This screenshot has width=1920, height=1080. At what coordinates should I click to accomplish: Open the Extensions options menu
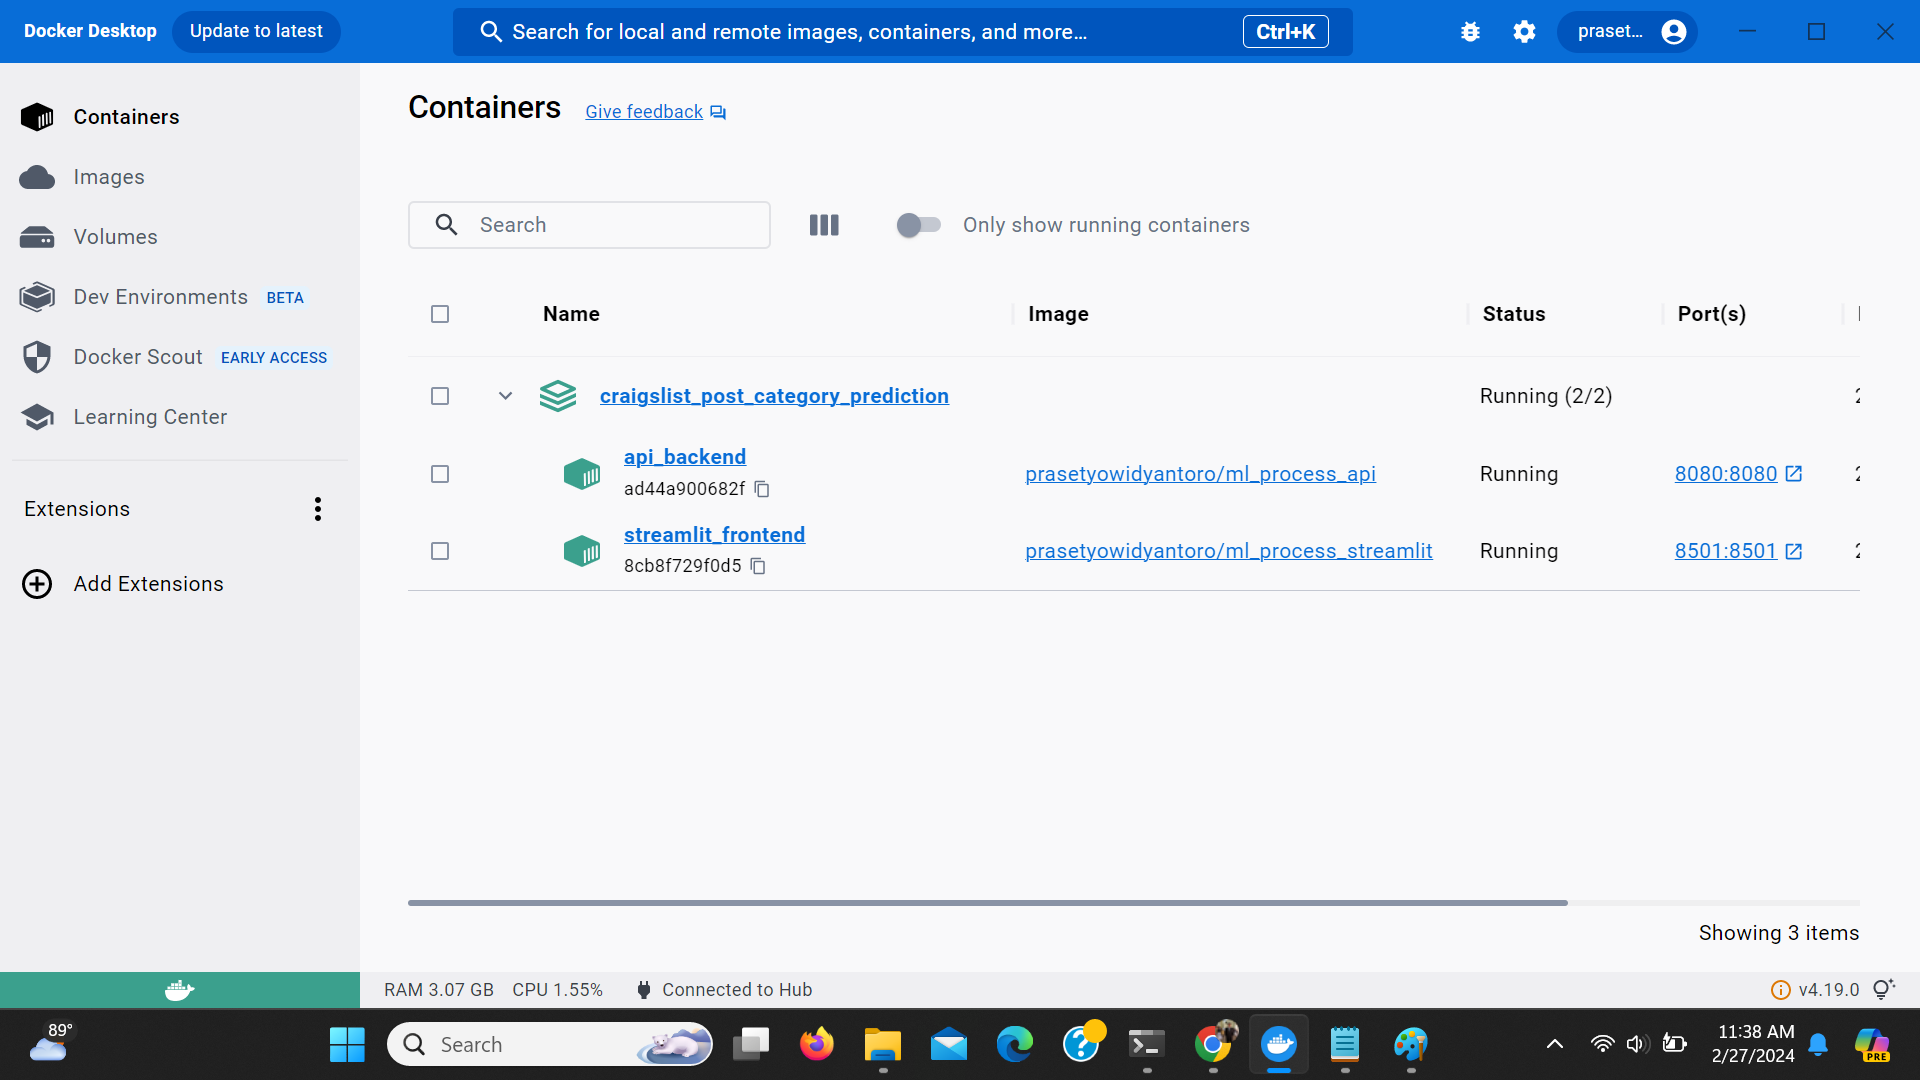[317, 509]
